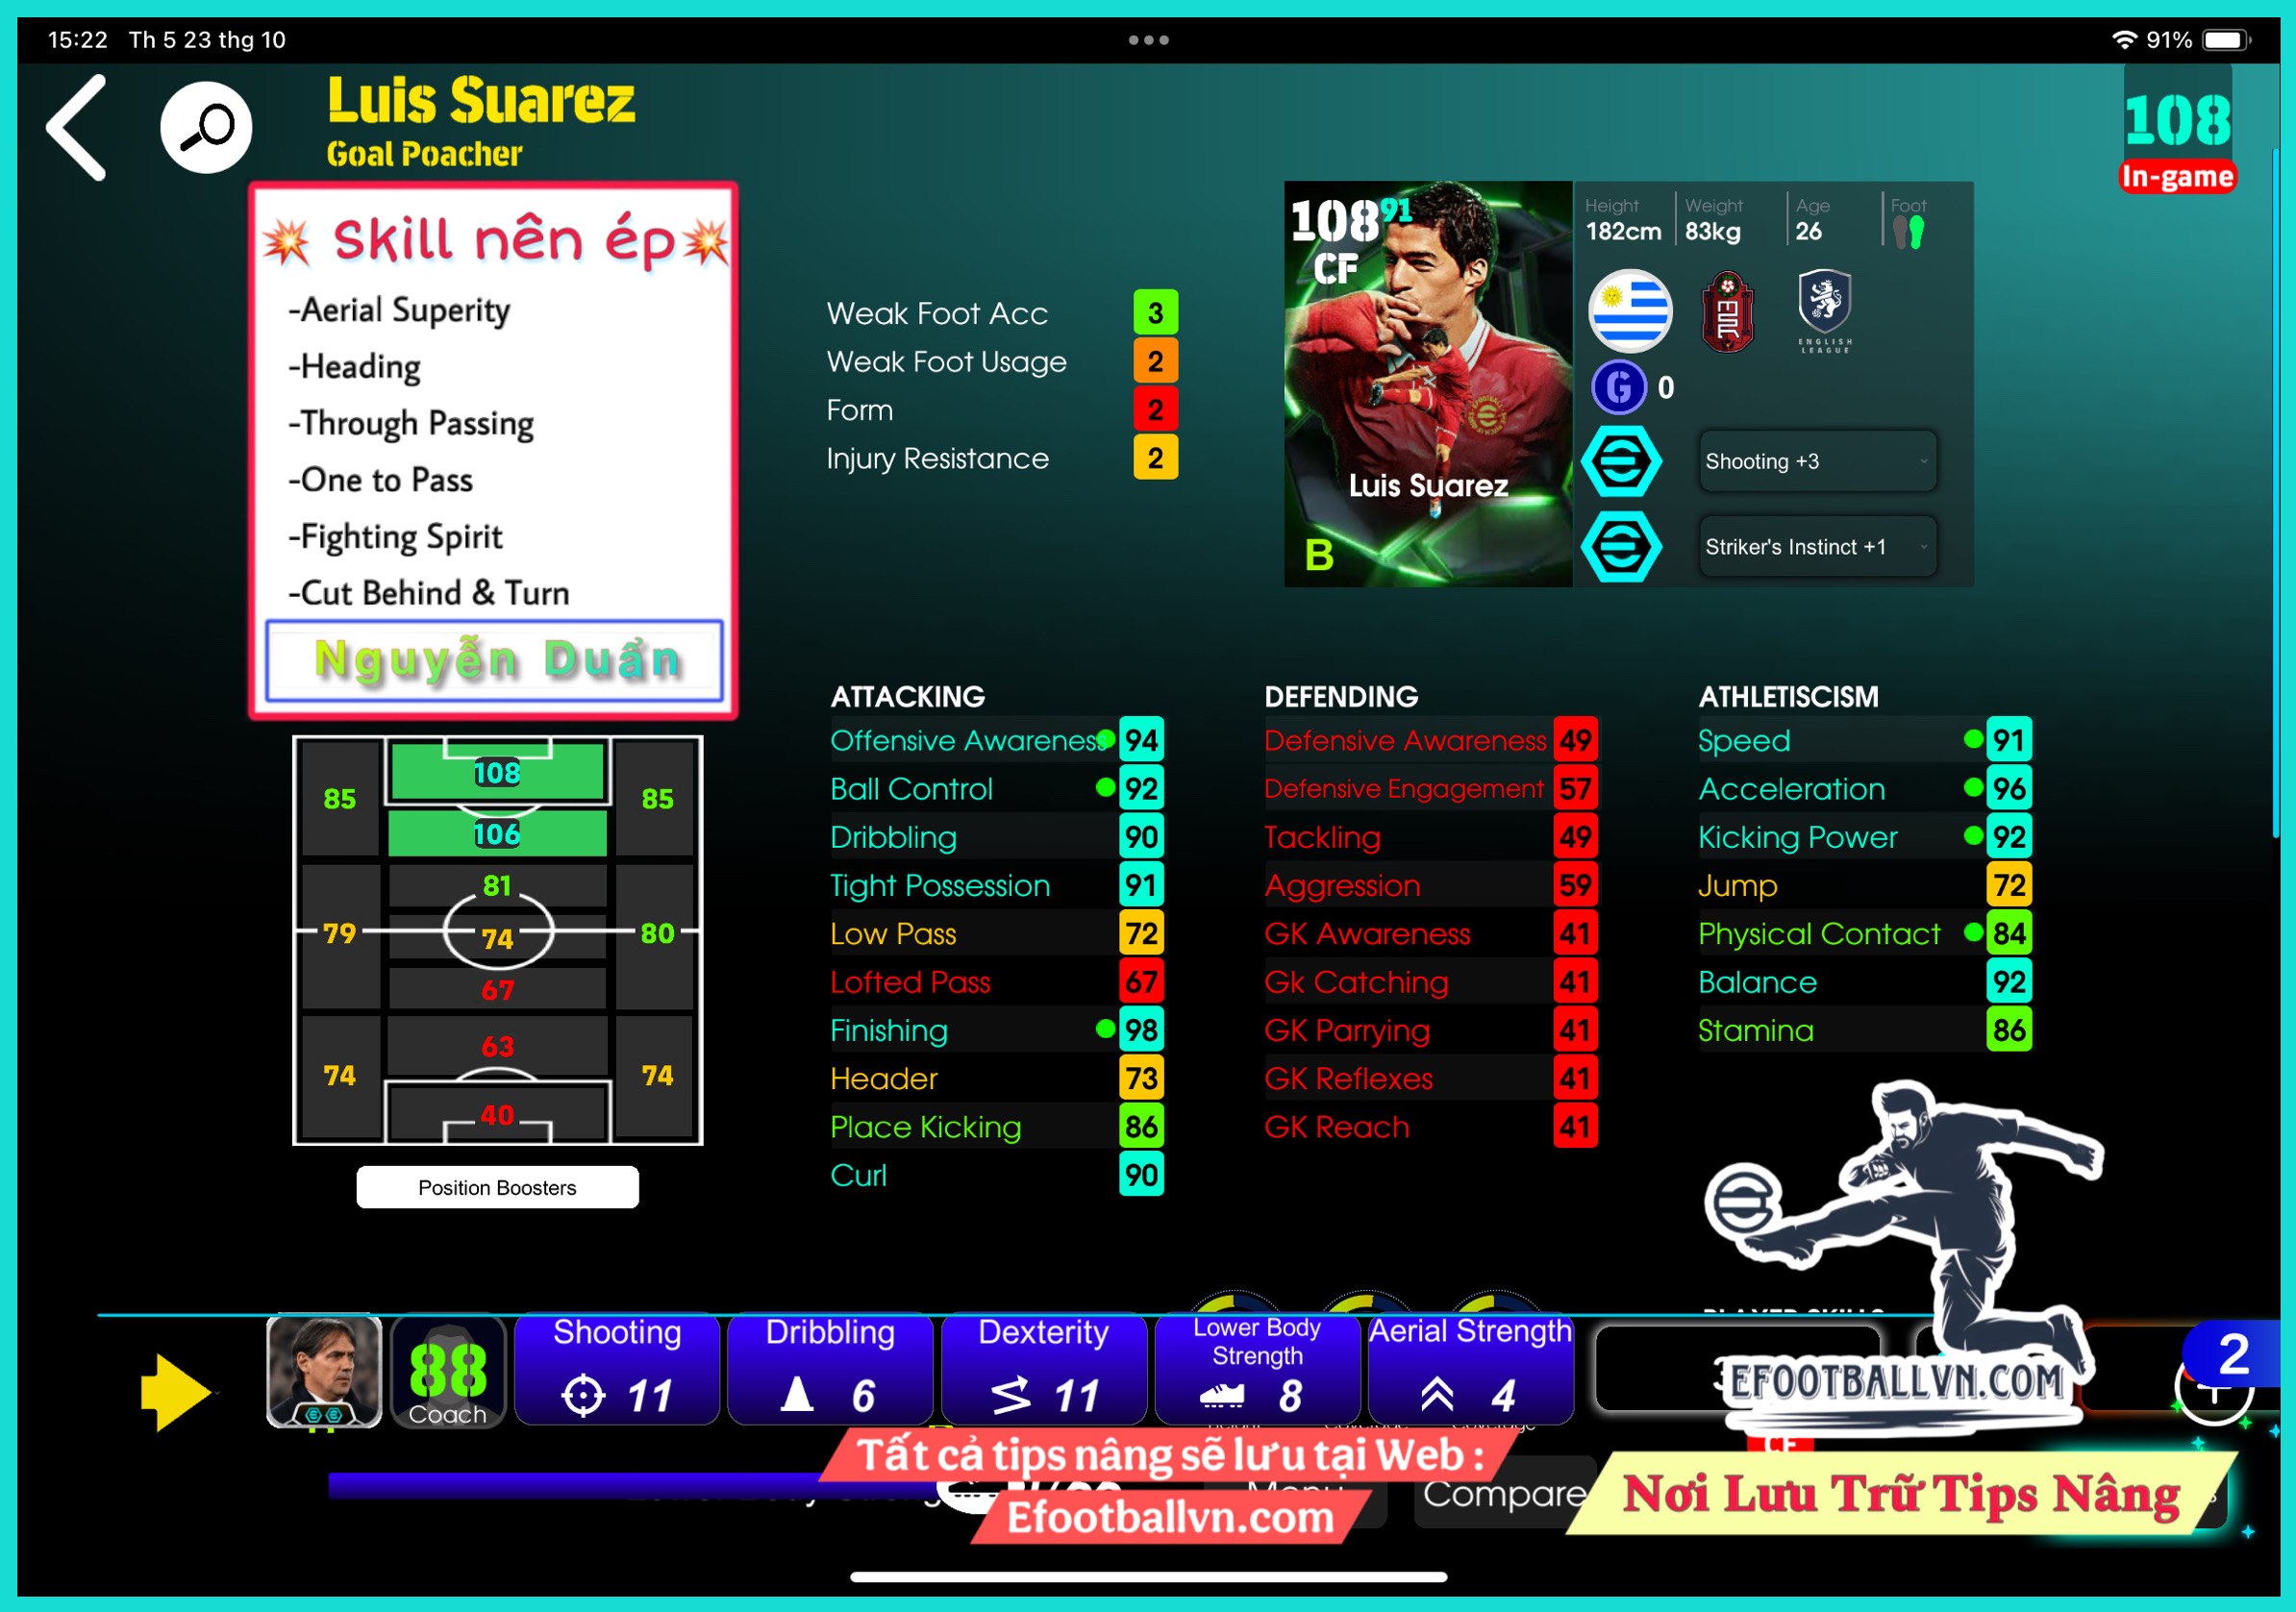Screen dimensions: 2296x1612
Task: Click the English League emblem
Action: [1824, 310]
